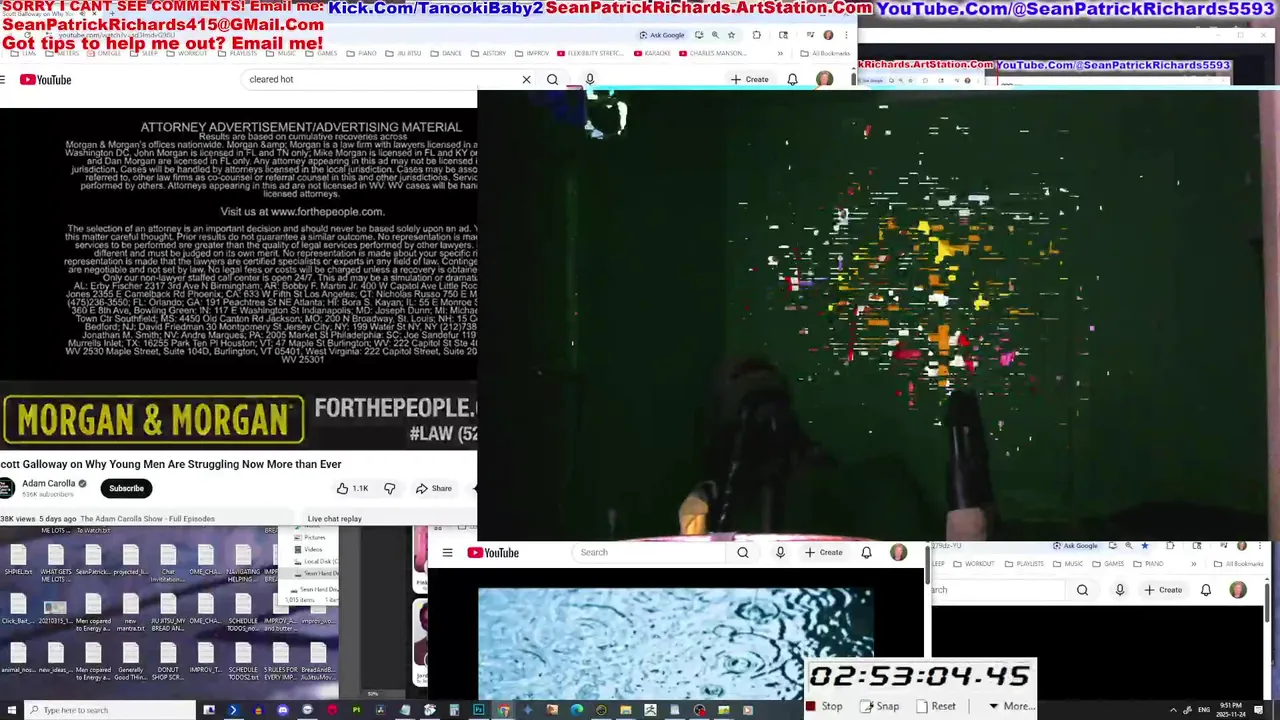1280x720 pixels.
Task: Open Discord from the taskbar
Action: pos(283,710)
